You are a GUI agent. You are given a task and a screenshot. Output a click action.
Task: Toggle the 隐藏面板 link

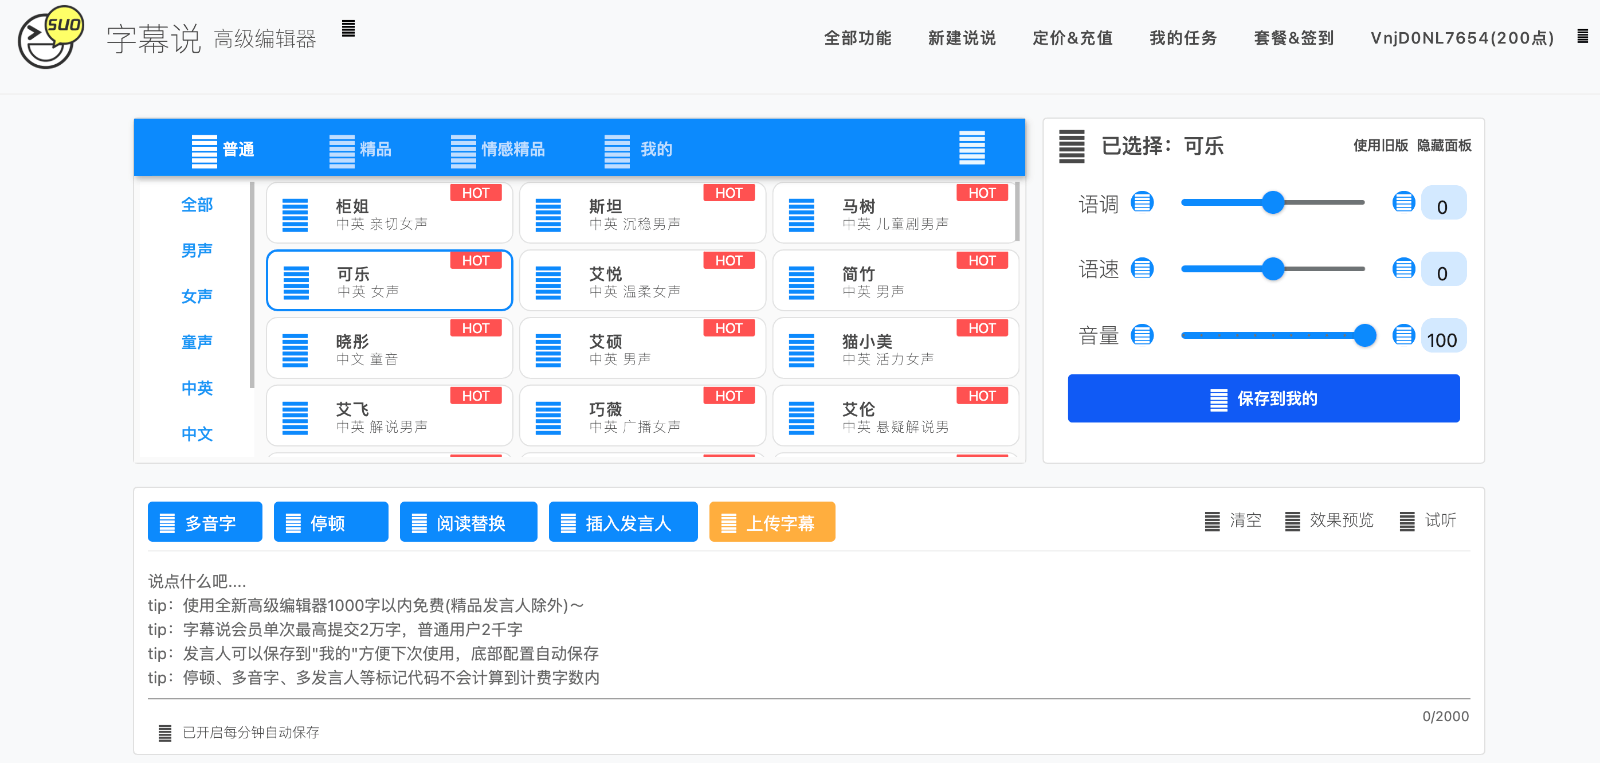(1444, 145)
